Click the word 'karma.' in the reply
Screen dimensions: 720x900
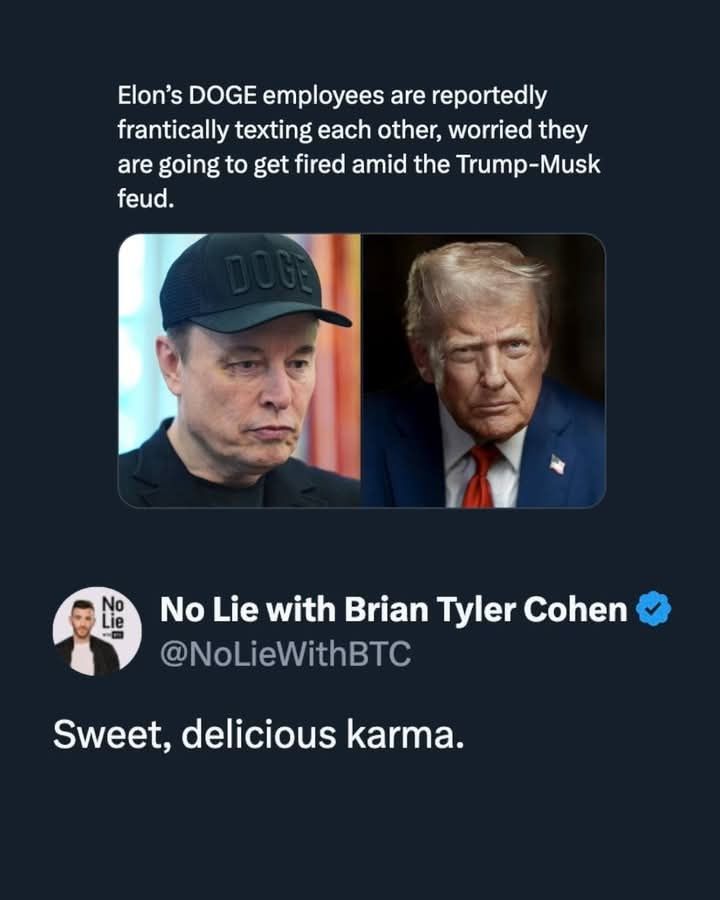click(405, 734)
